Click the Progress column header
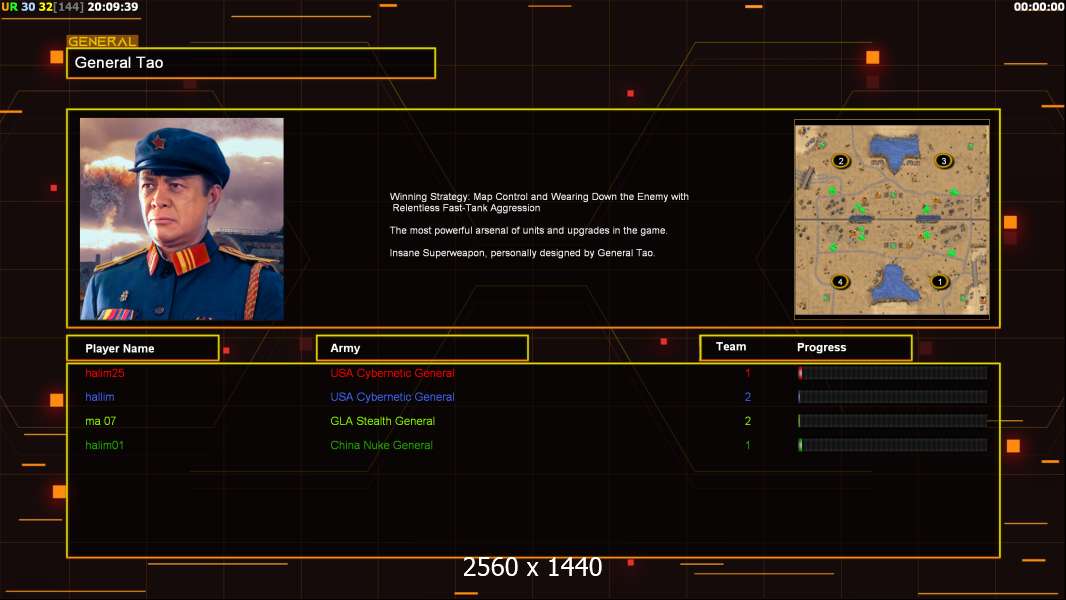 click(821, 347)
